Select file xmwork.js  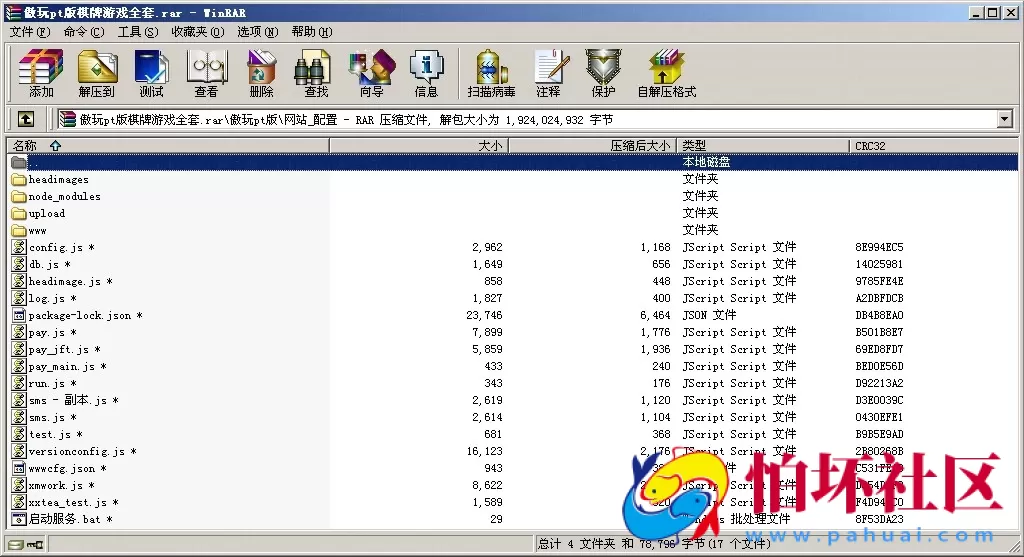pyautogui.click(x=56, y=485)
